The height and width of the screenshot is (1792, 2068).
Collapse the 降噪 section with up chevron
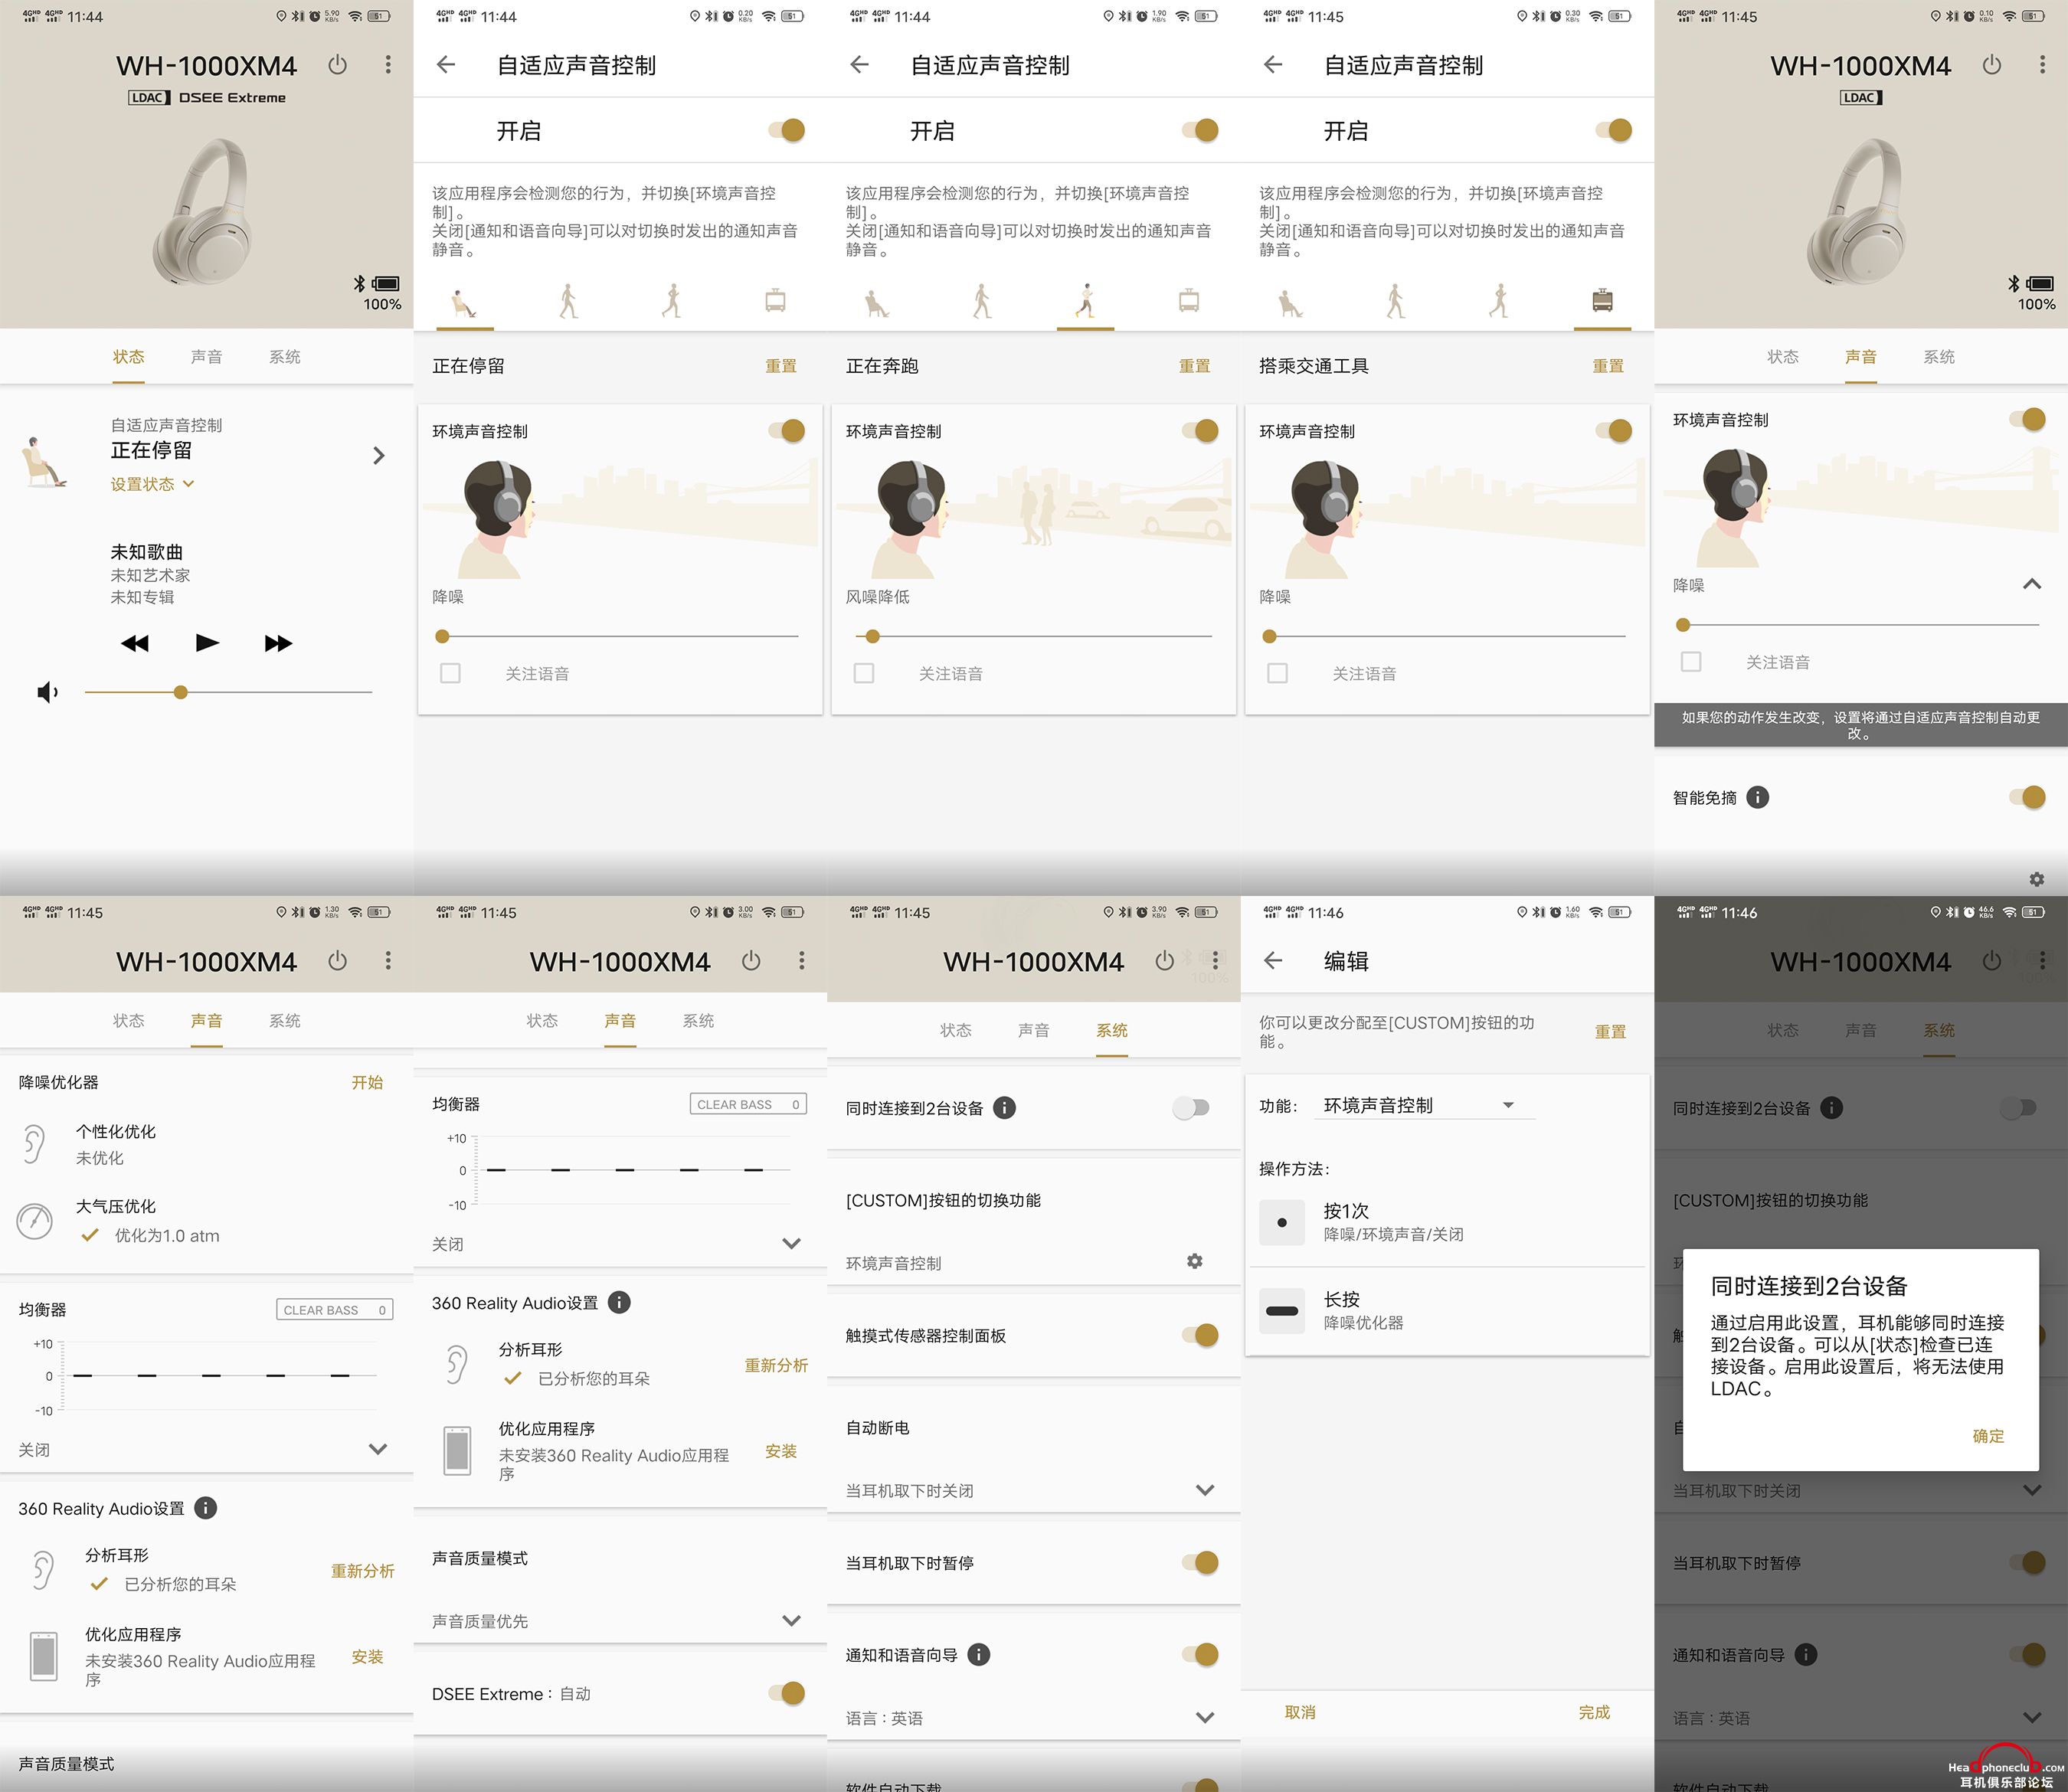click(x=2031, y=584)
